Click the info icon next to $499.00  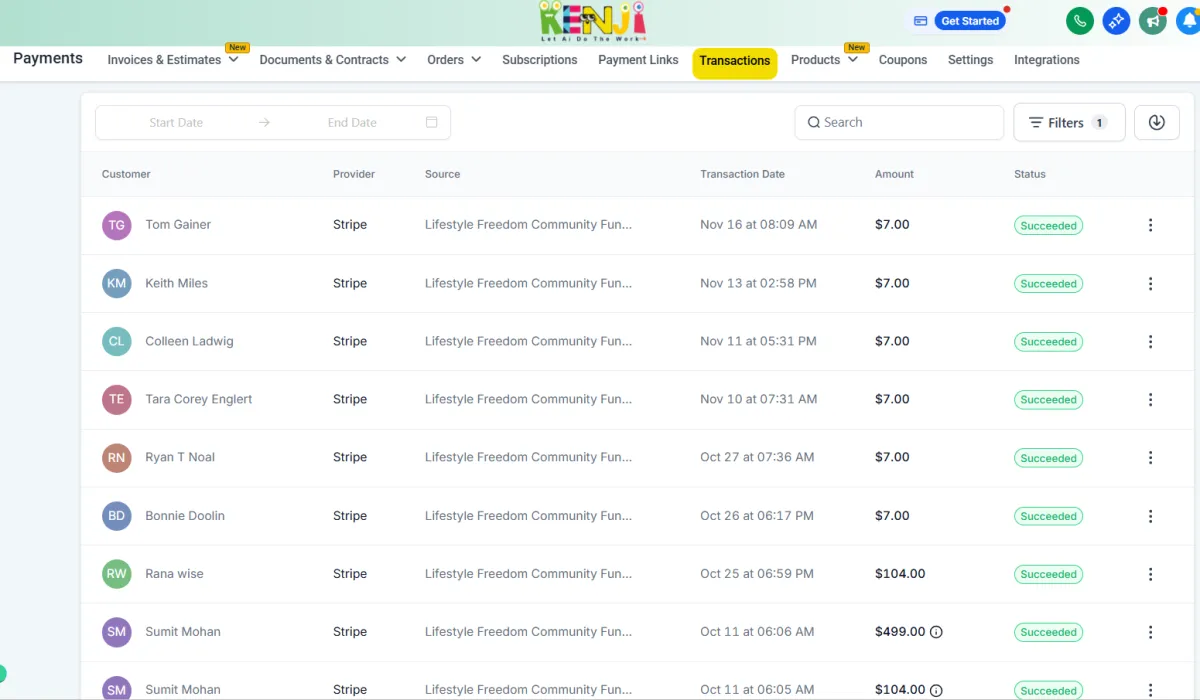[x=936, y=632]
